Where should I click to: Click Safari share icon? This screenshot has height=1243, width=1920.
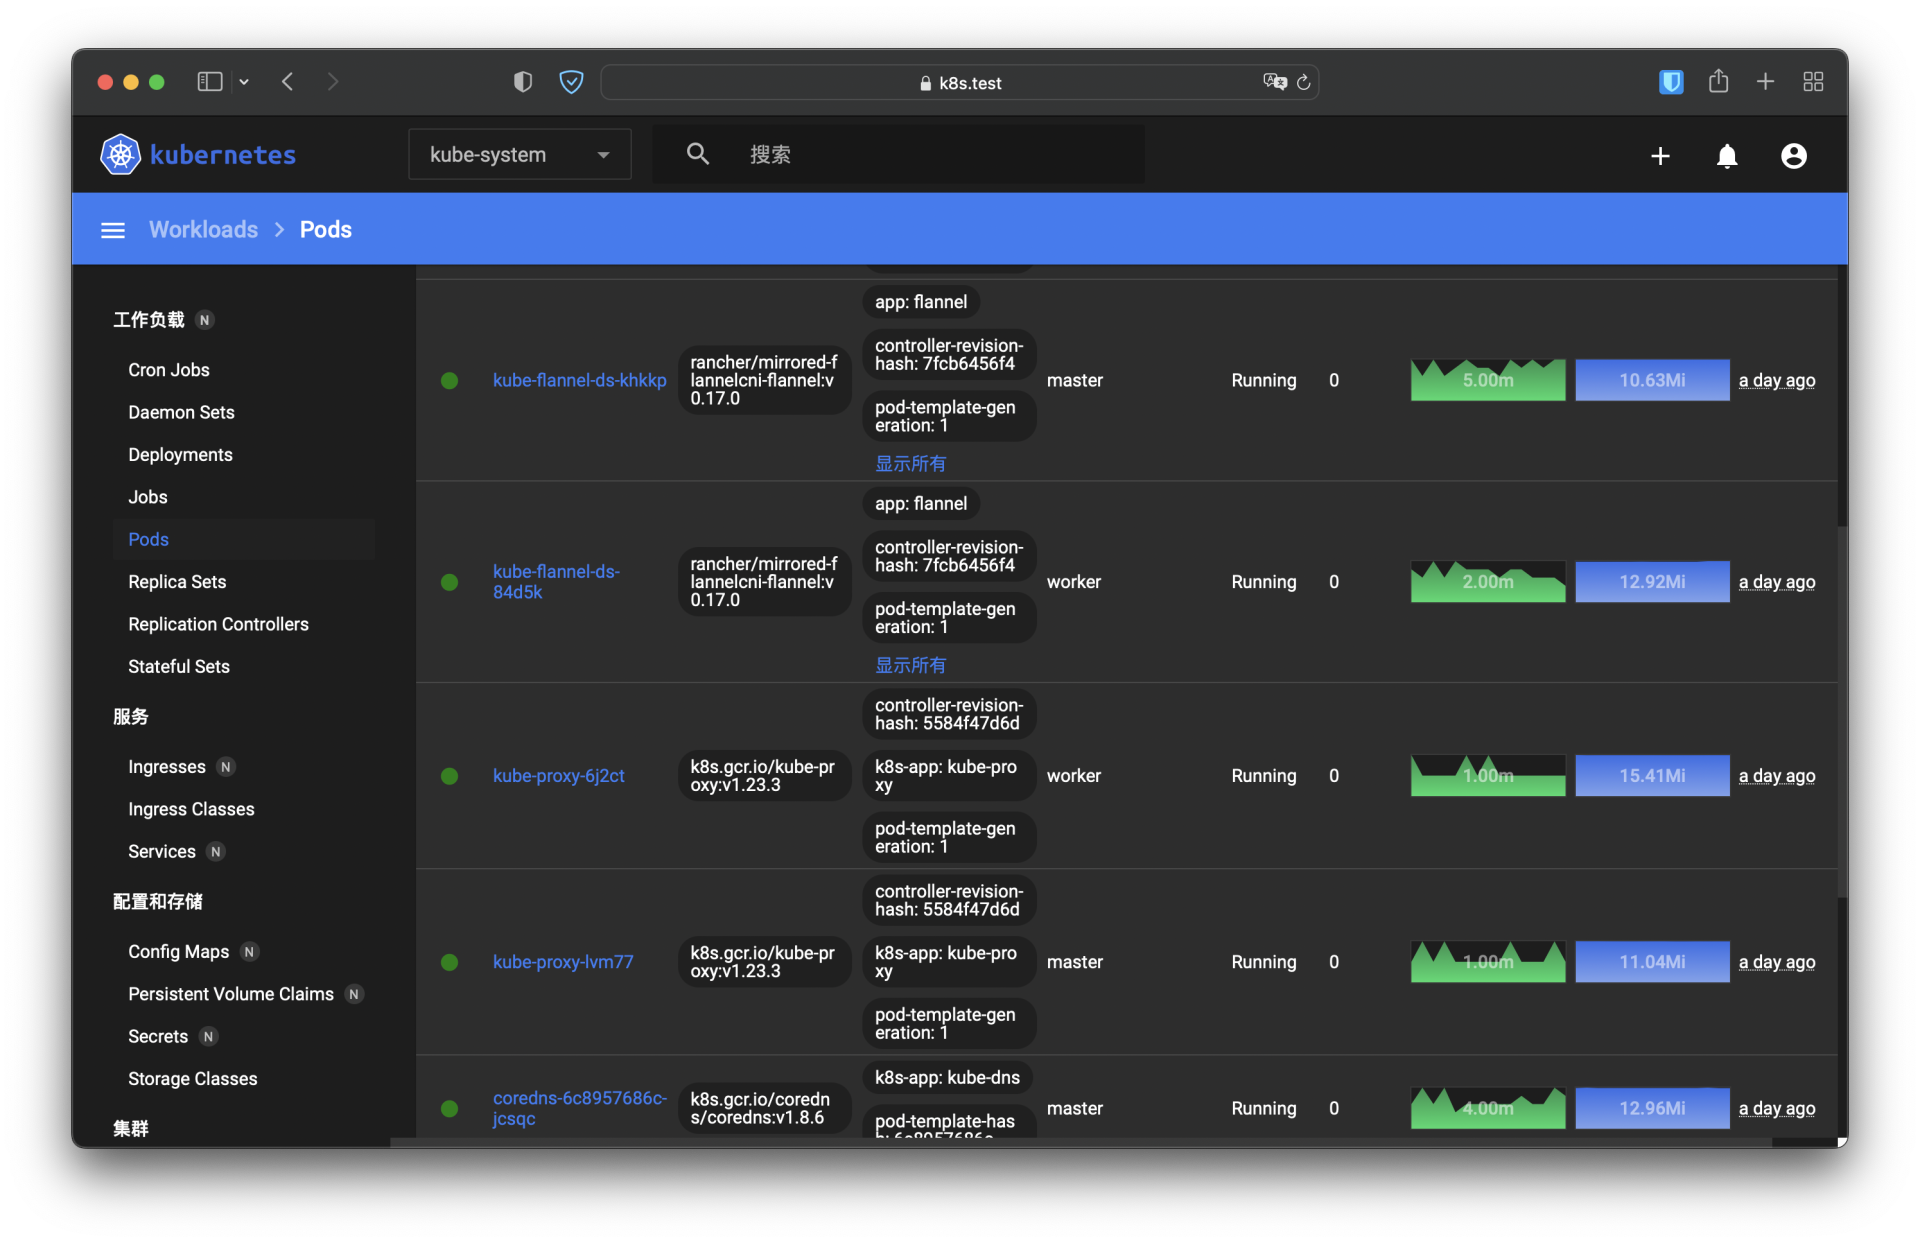click(x=1718, y=81)
